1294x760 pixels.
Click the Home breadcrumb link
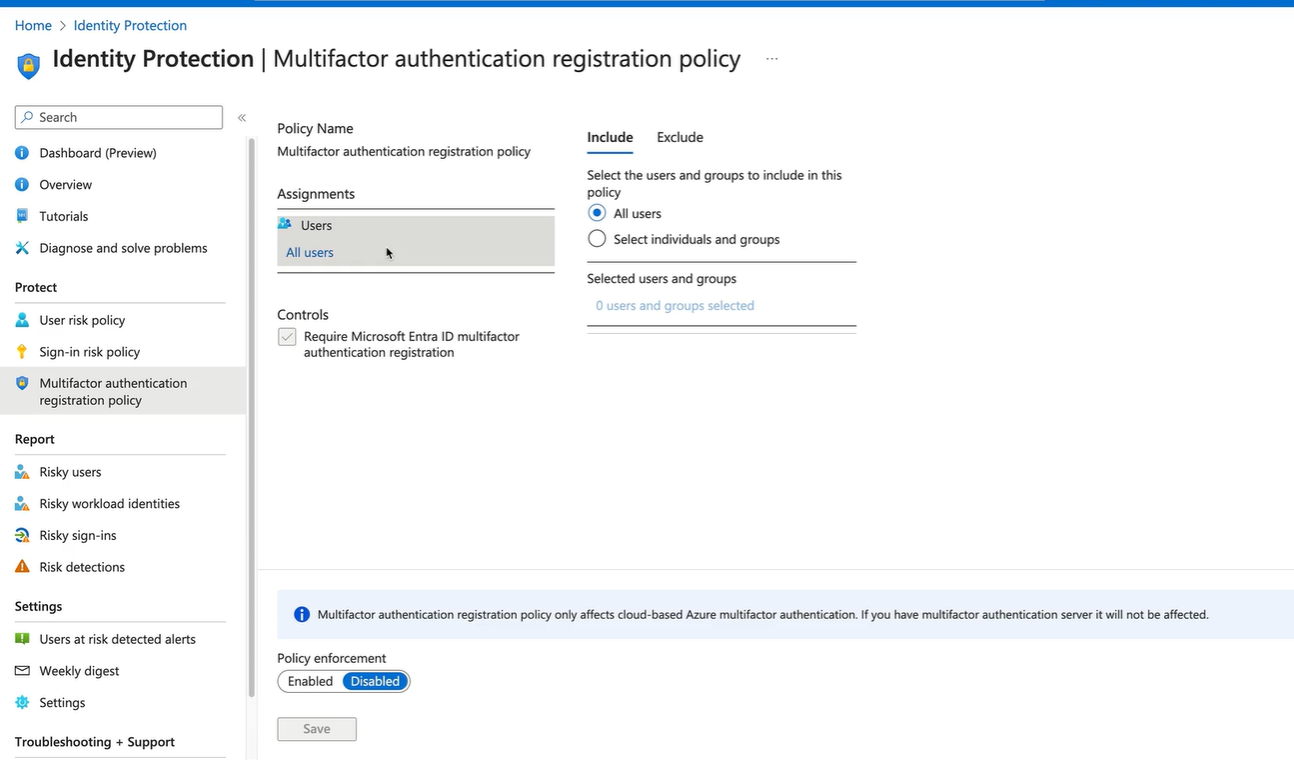click(33, 26)
